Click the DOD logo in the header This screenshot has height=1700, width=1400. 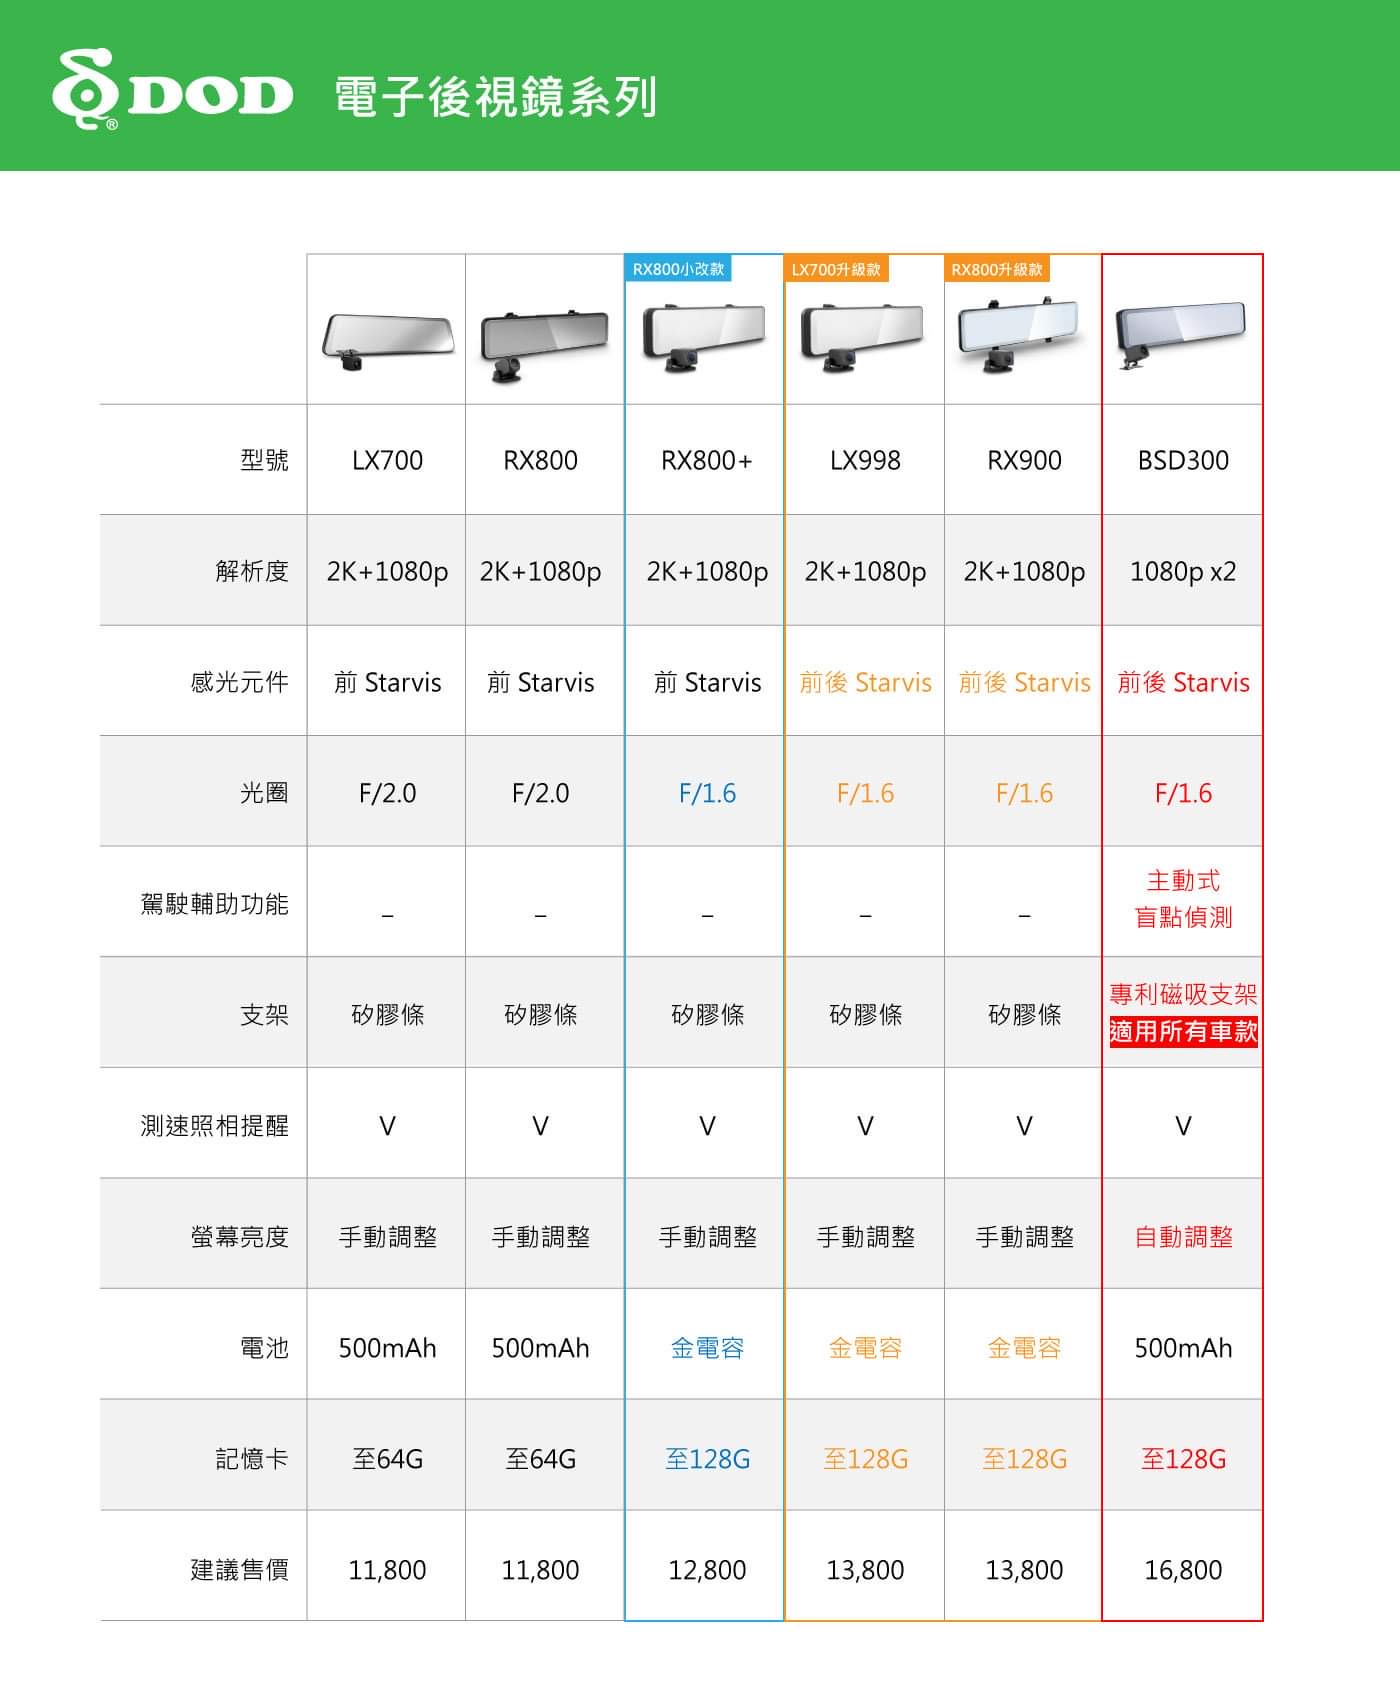(172, 91)
